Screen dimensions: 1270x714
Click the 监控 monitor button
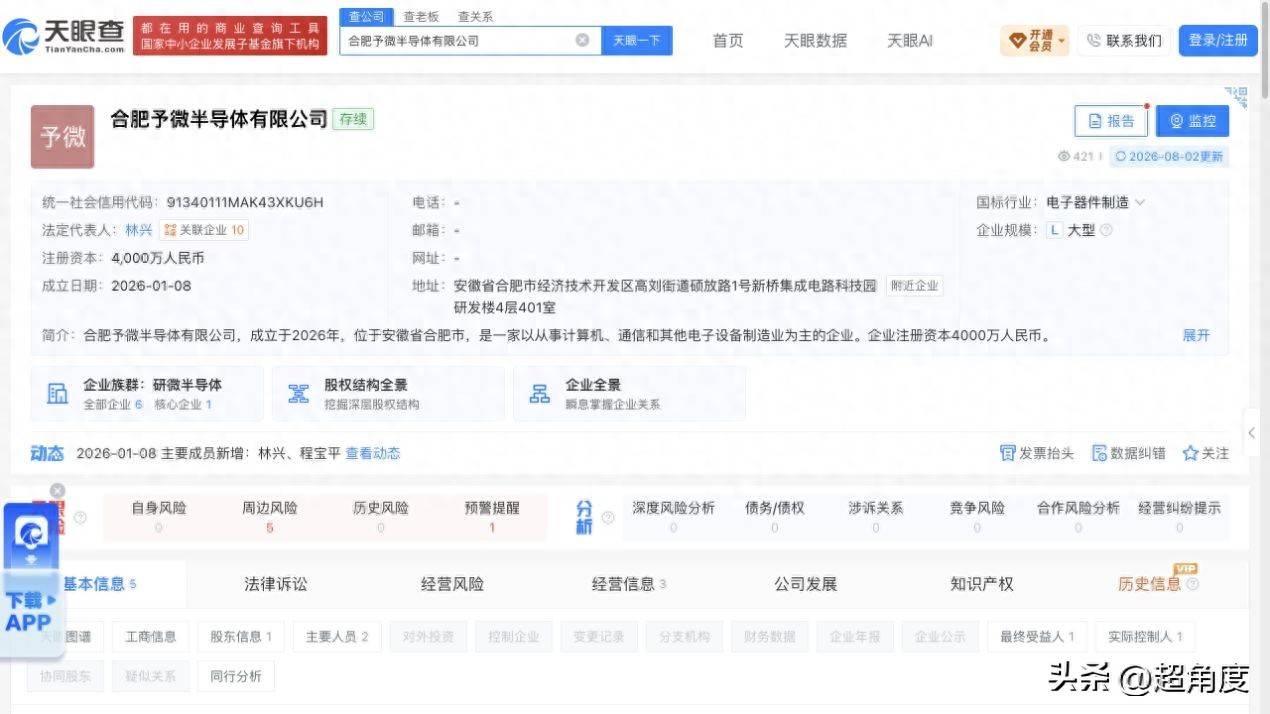pos(1192,121)
